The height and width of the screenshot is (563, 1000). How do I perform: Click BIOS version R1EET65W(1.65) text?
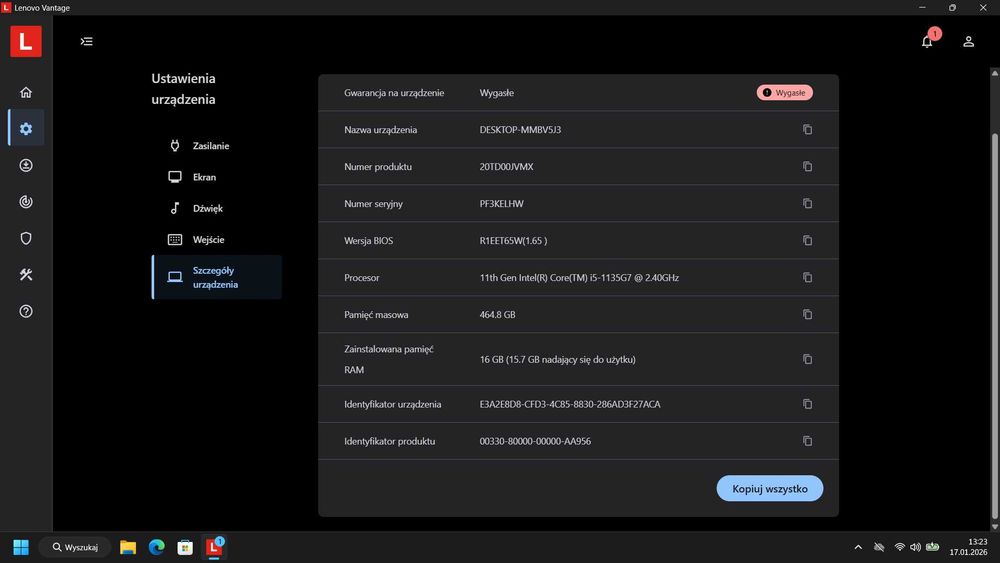513,240
